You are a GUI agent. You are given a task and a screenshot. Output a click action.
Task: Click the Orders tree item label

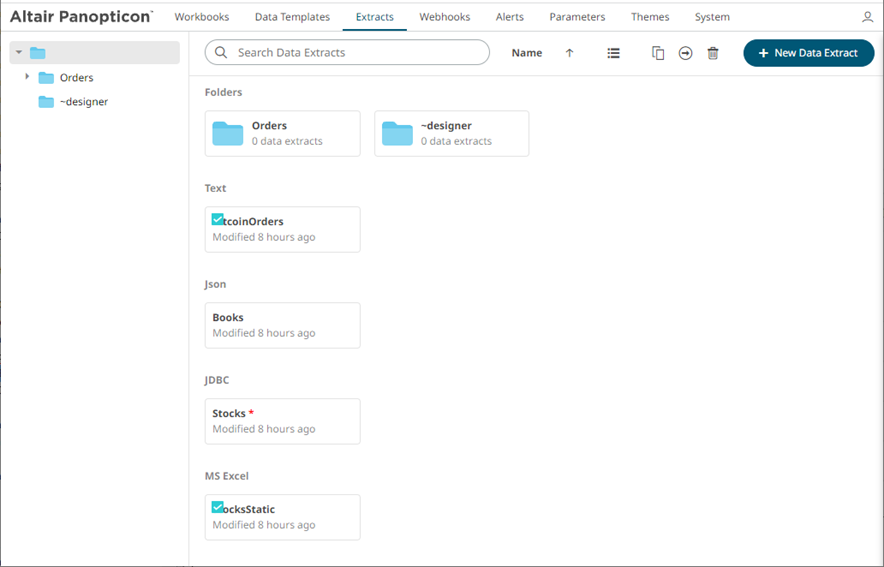click(77, 78)
